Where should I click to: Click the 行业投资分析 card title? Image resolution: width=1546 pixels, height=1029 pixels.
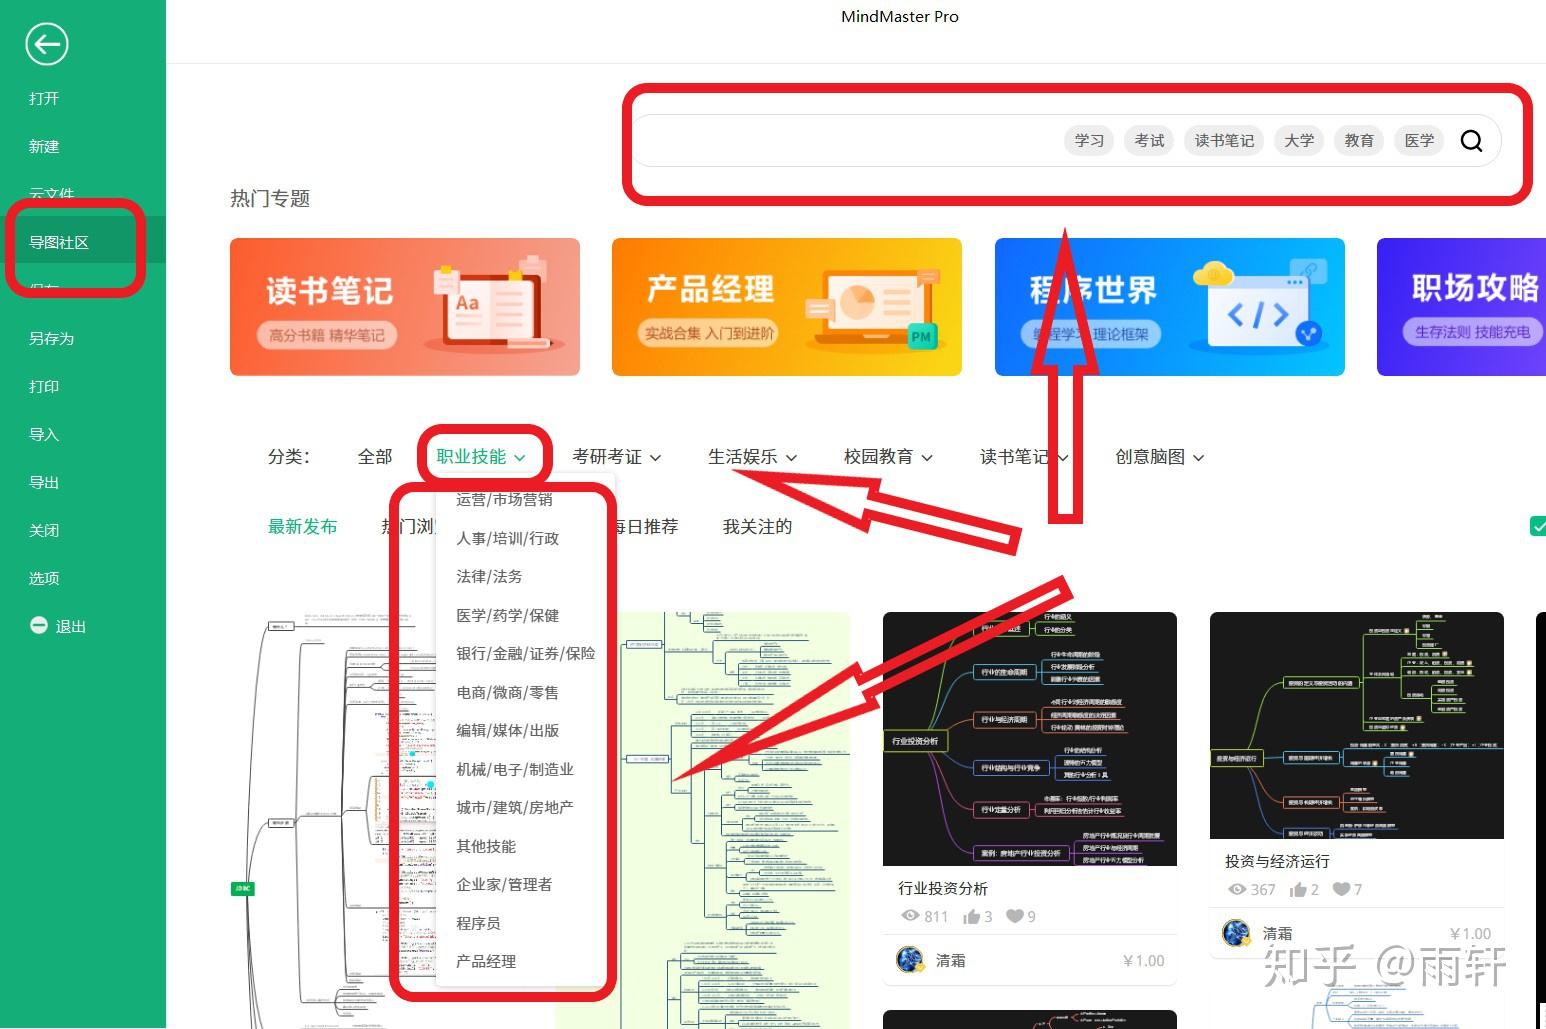click(x=943, y=888)
